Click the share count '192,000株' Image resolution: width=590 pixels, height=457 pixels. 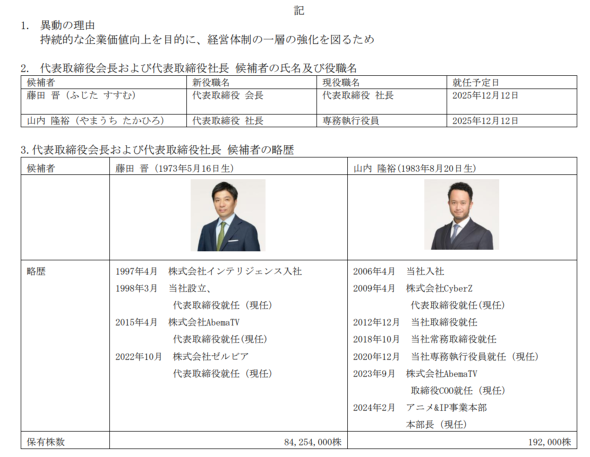point(549,442)
